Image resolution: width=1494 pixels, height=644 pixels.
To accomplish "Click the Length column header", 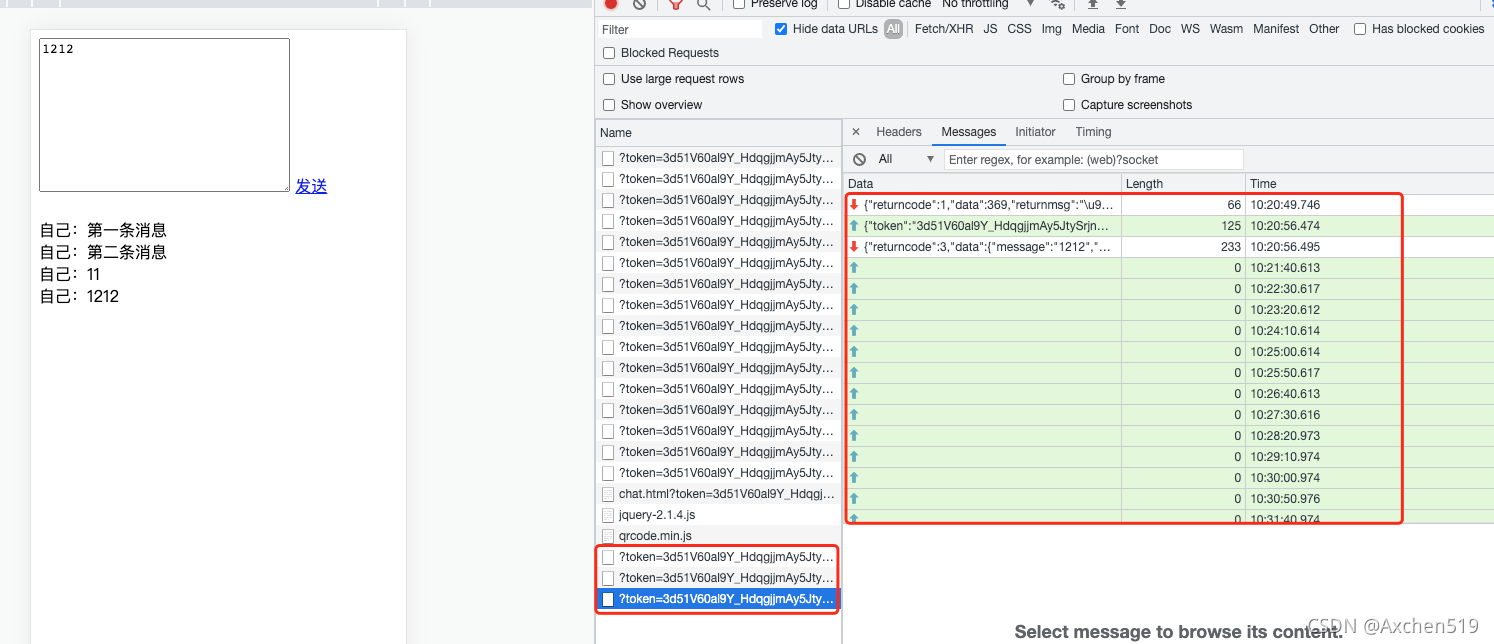I will click(x=1183, y=184).
